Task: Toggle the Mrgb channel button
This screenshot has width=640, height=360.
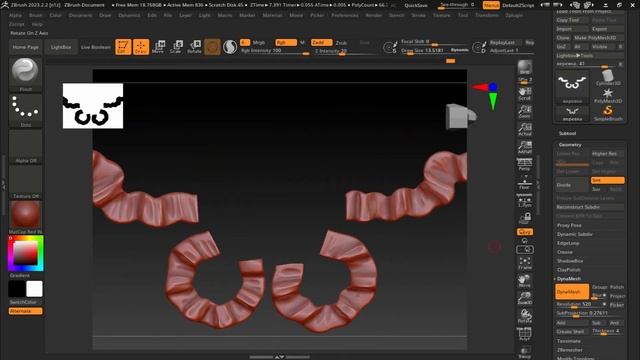Action: point(259,42)
